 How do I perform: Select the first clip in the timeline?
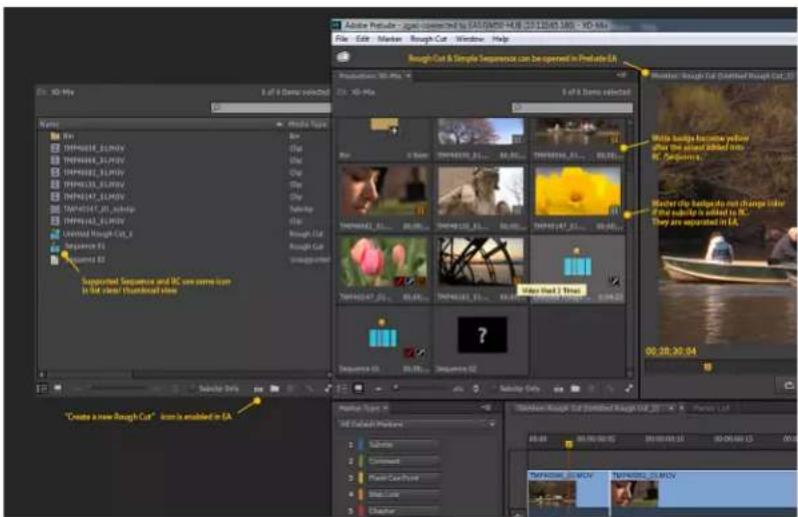click(568, 491)
